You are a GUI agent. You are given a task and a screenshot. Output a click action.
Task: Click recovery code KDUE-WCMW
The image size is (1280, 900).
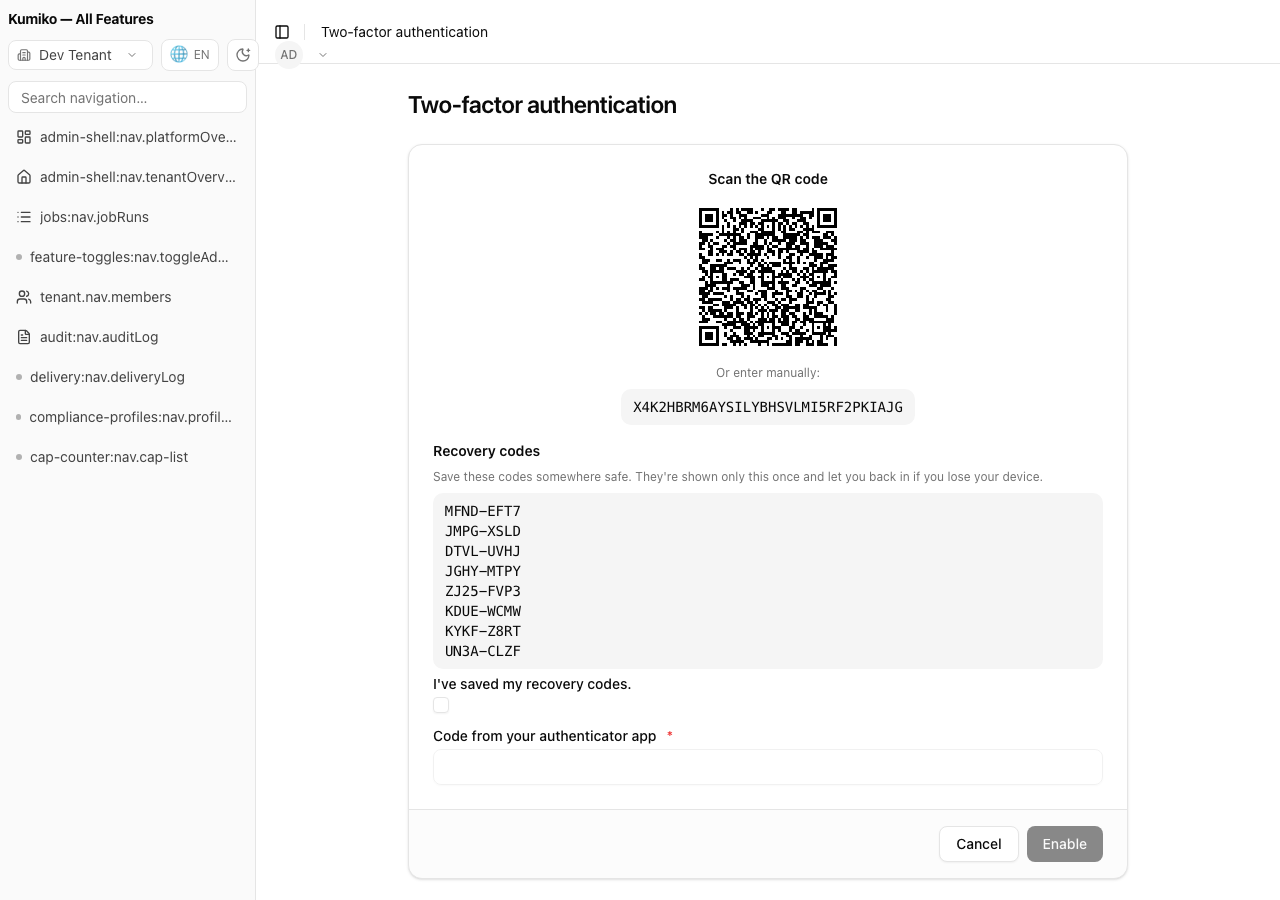(x=483, y=611)
